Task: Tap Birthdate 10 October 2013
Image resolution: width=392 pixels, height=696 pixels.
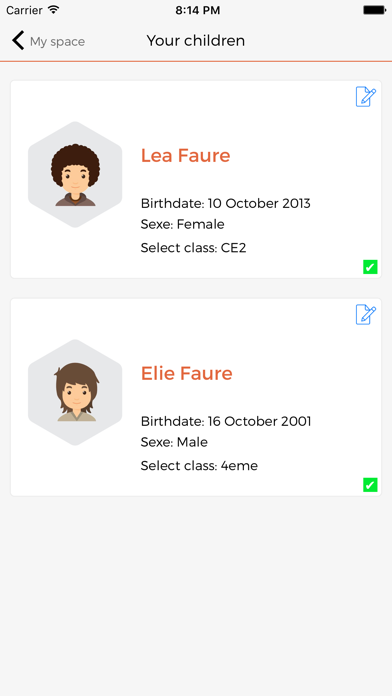Action: click(226, 203)
